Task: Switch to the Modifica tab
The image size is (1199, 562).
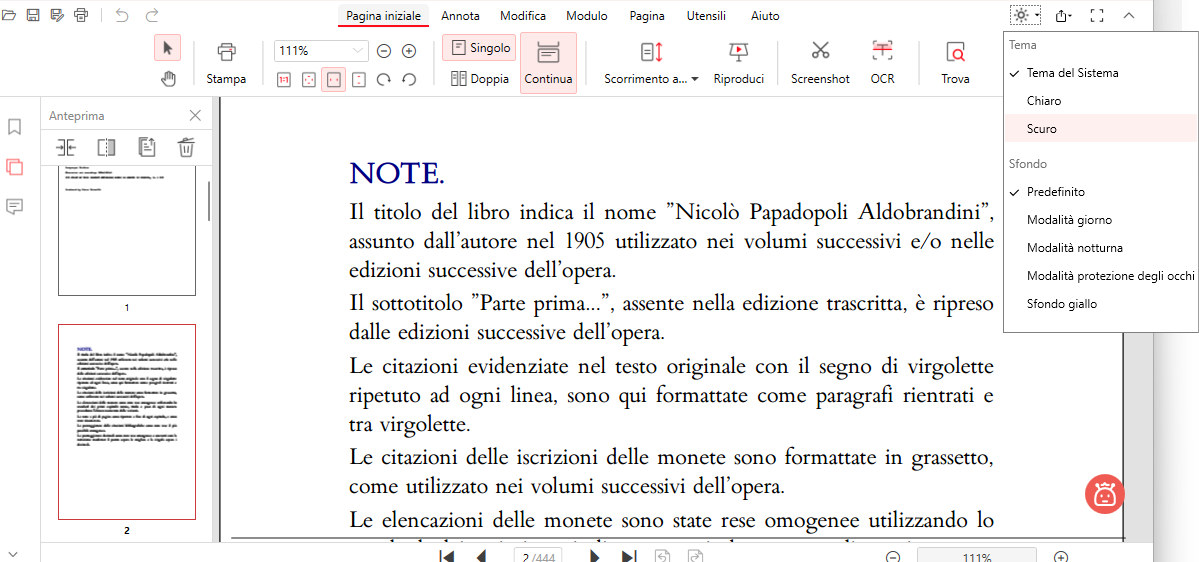Action: click(522, 16)
